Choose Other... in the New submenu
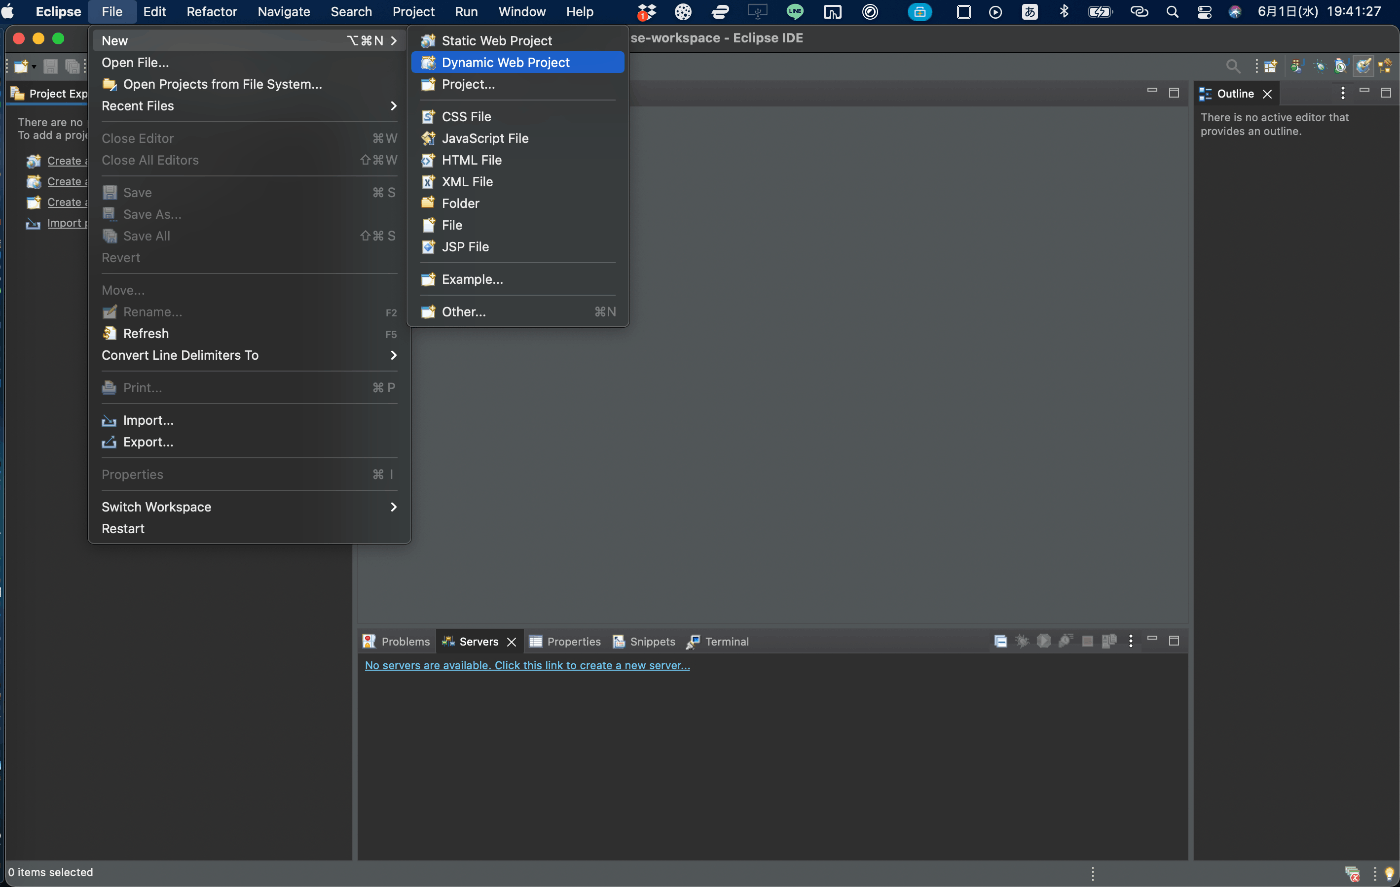The width and height of the screenshot is (1400, 887). (x=518, y=312)
